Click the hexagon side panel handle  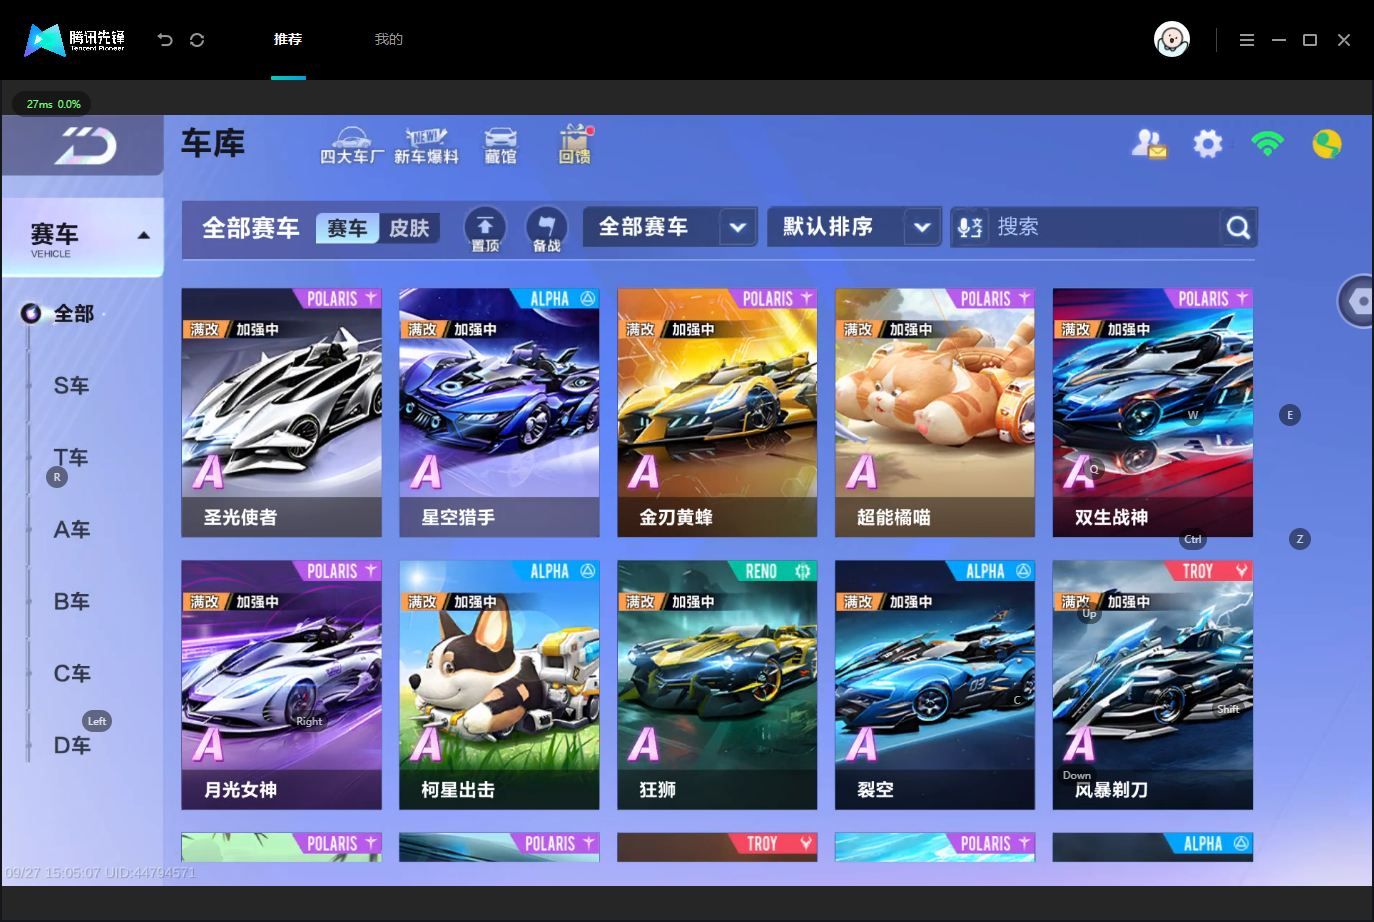[x=1356, y=300]
